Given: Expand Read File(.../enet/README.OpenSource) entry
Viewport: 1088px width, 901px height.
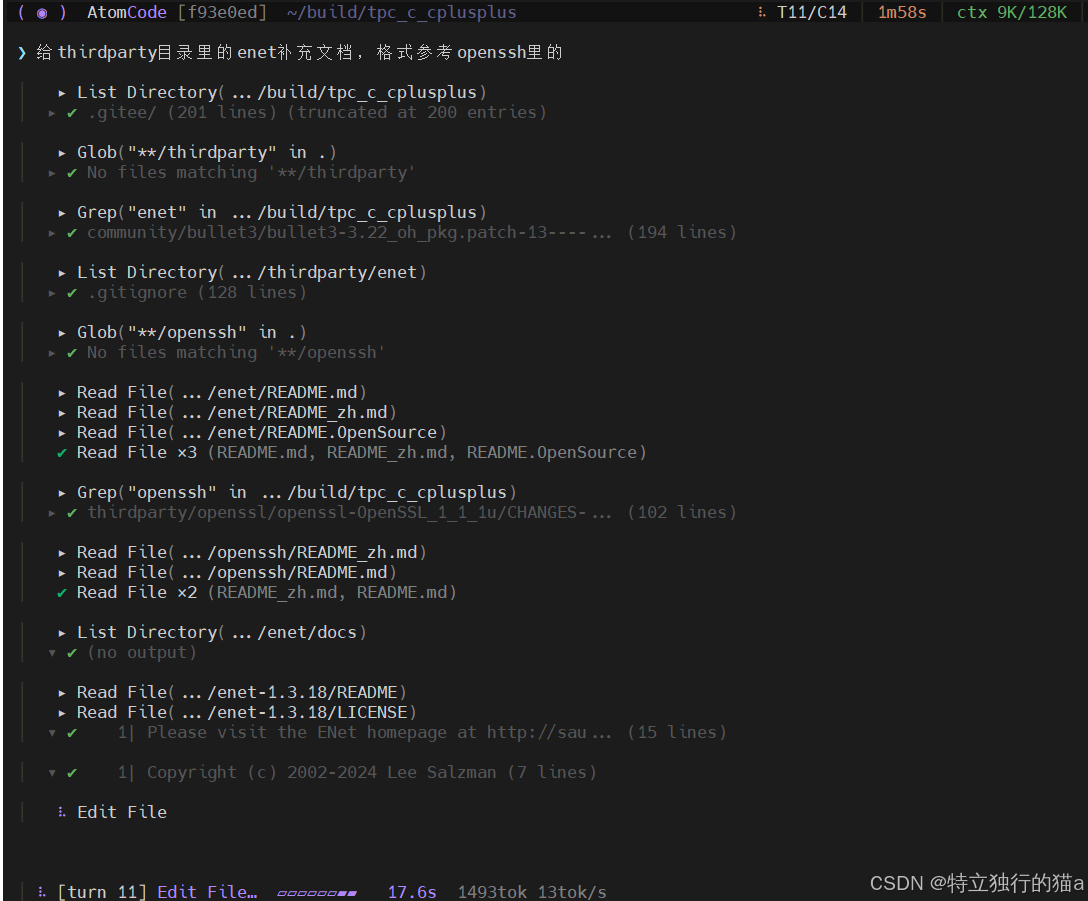Looking at the screenshot, I should [62, 433].
